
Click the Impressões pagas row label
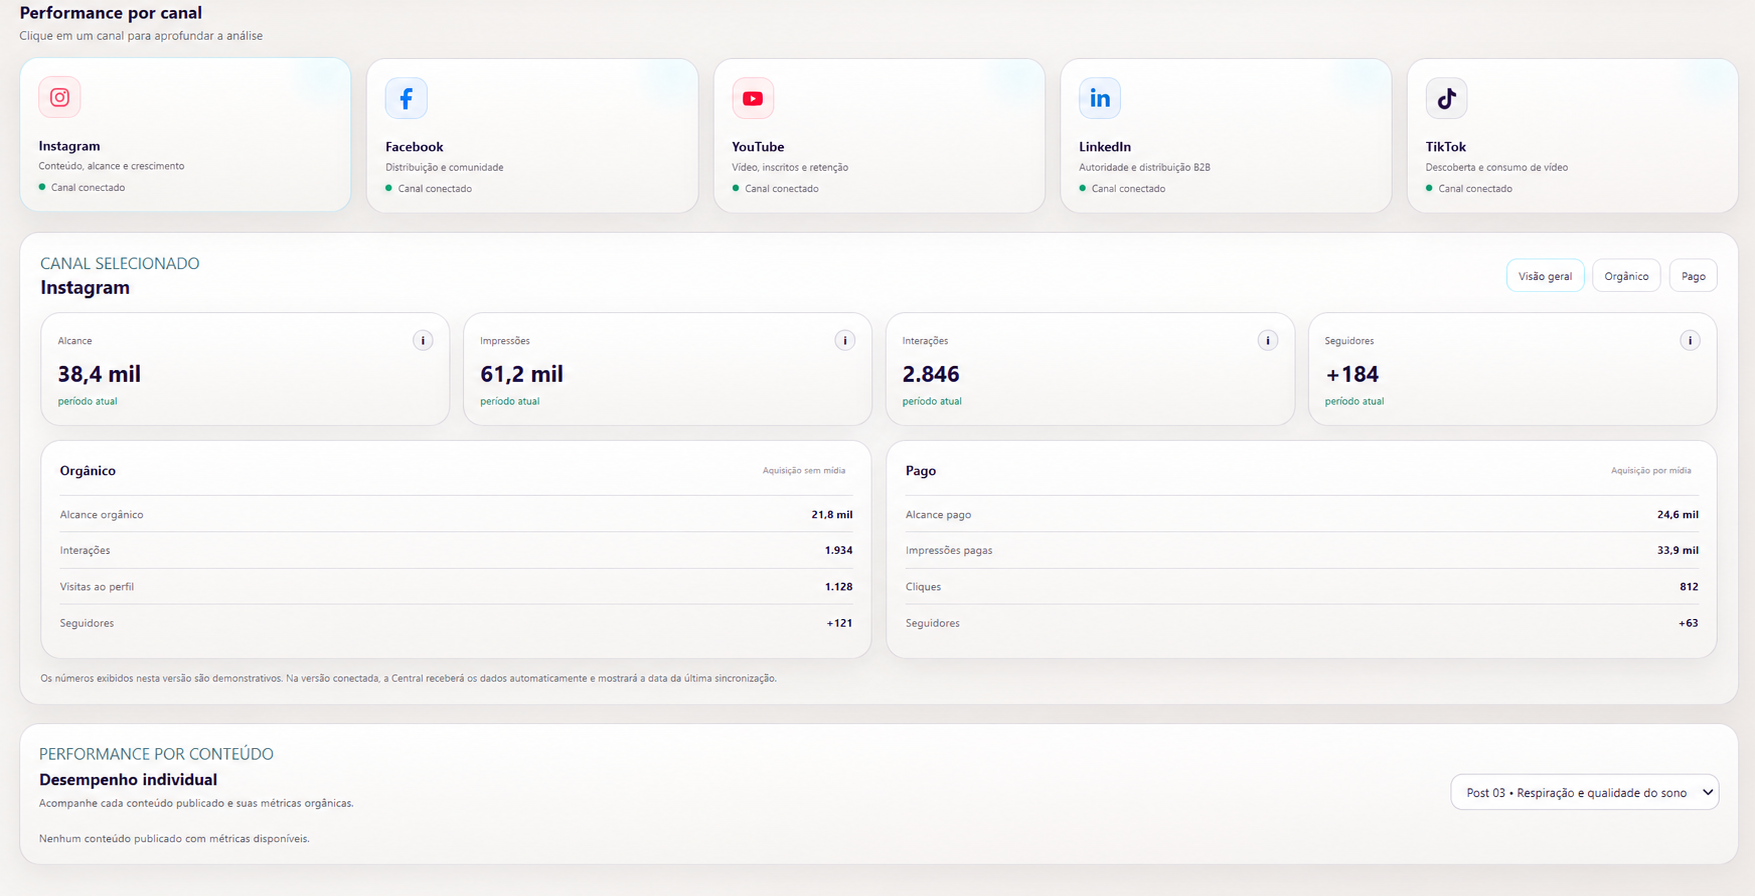(x=949, y=551)
